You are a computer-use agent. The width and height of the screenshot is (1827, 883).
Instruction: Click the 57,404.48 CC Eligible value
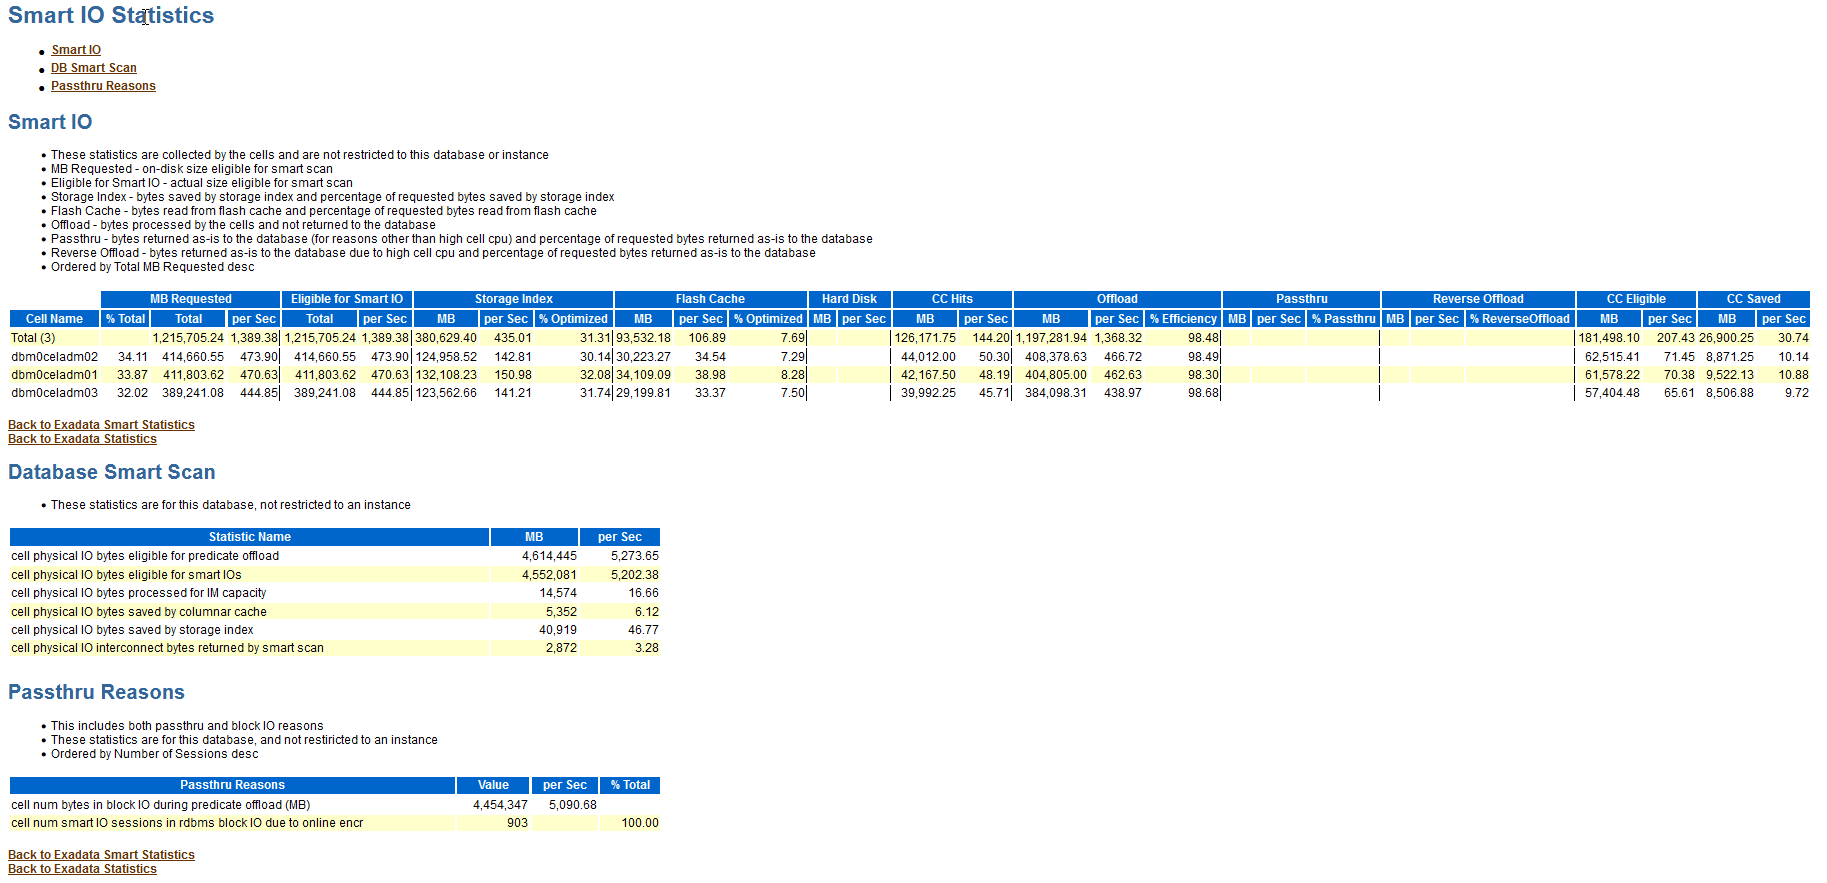1612,393
